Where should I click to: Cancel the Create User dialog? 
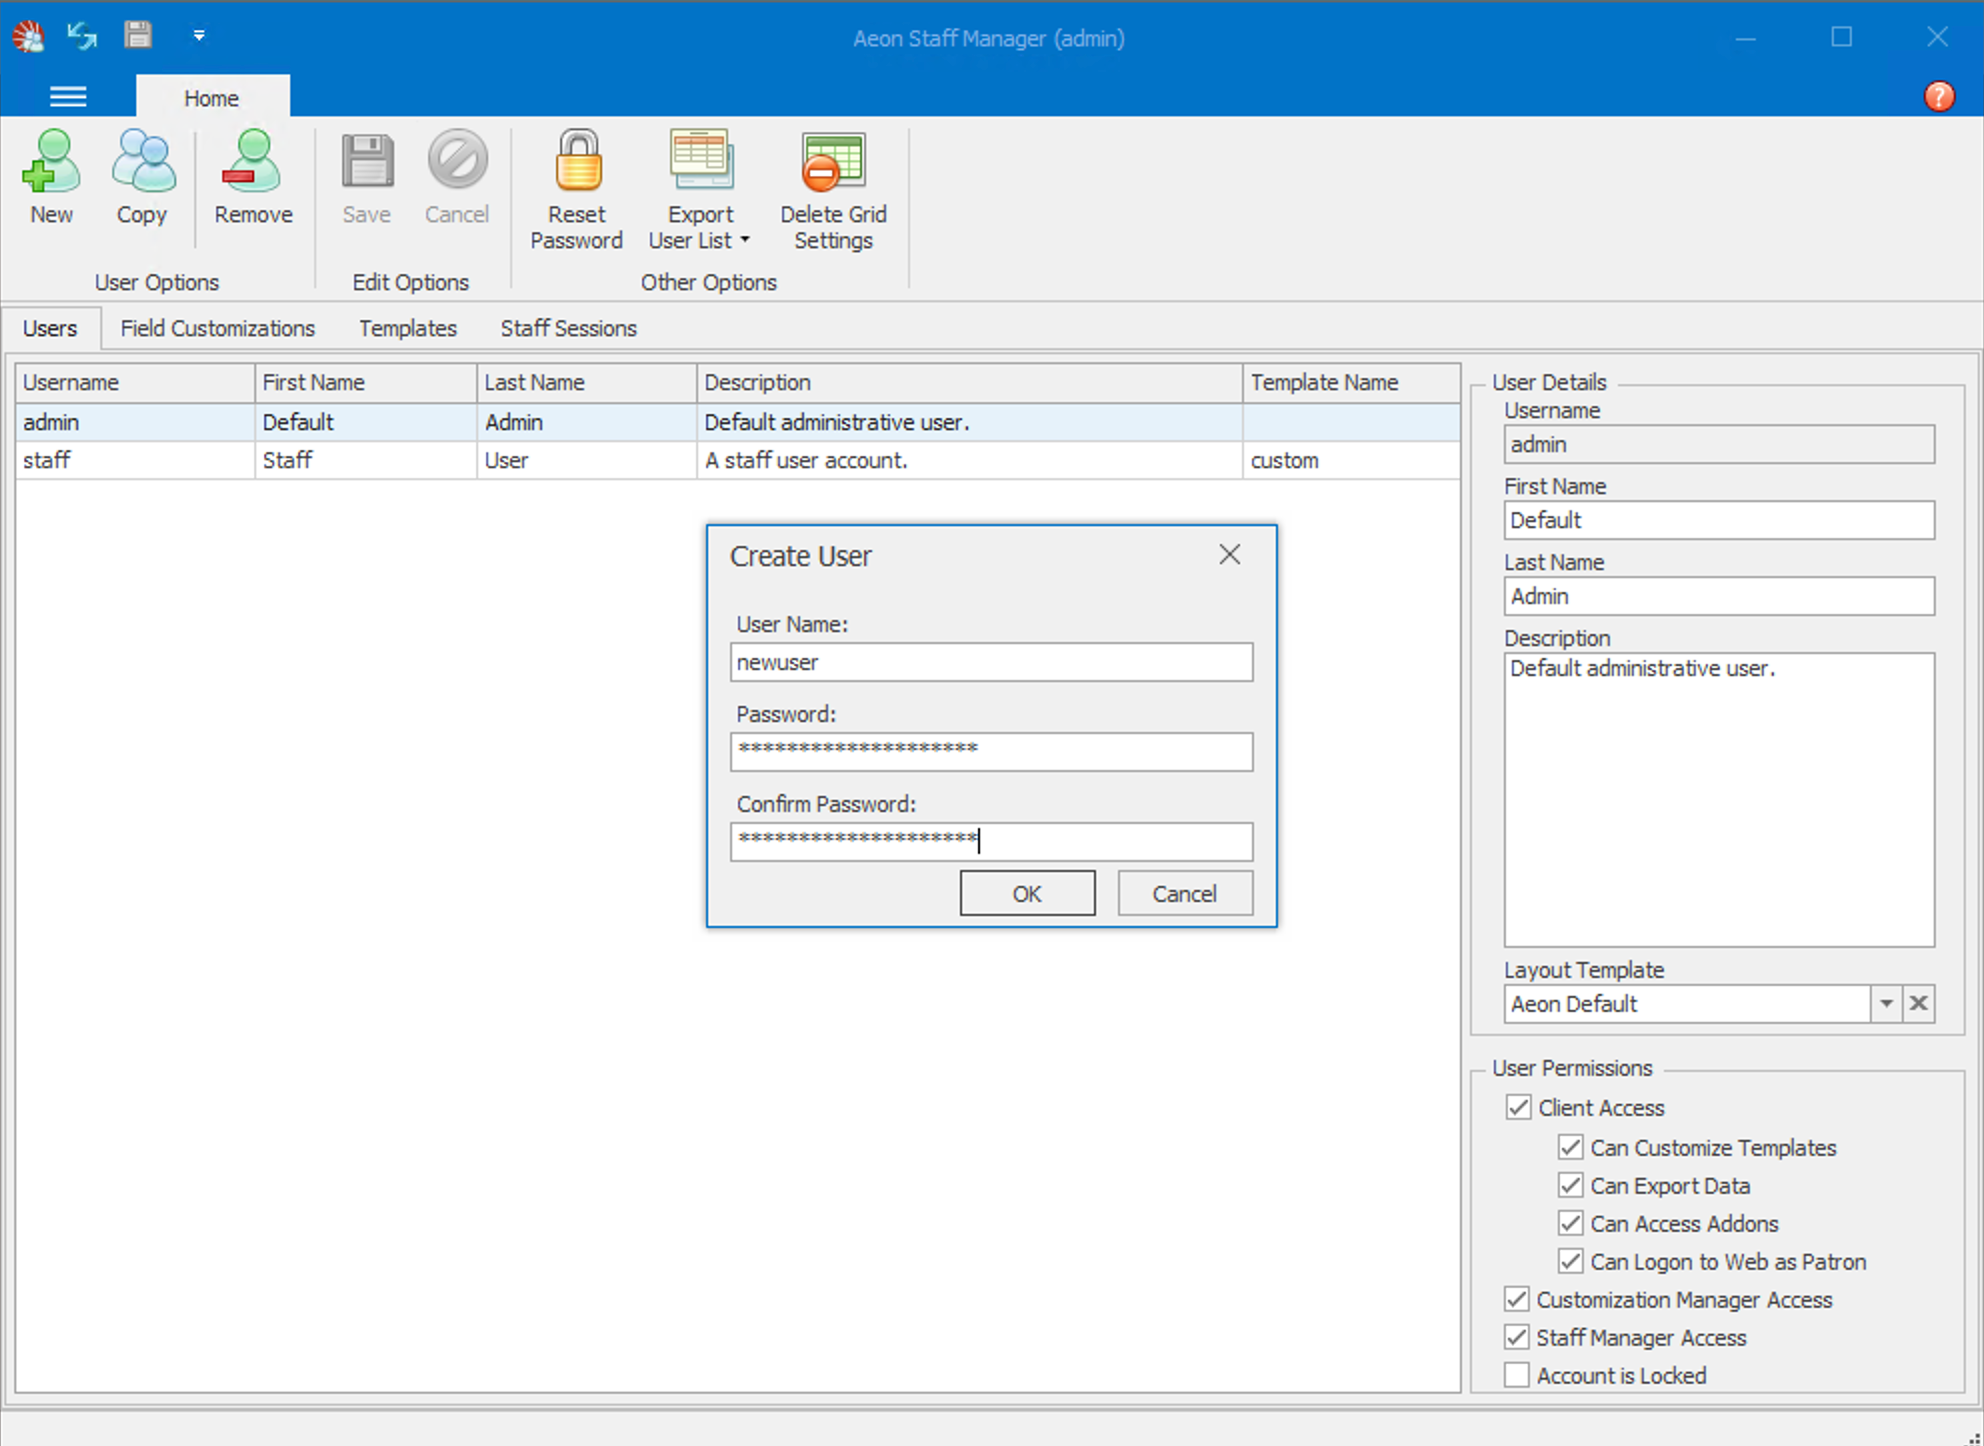pyautogui.click(x=1184, y=892)
